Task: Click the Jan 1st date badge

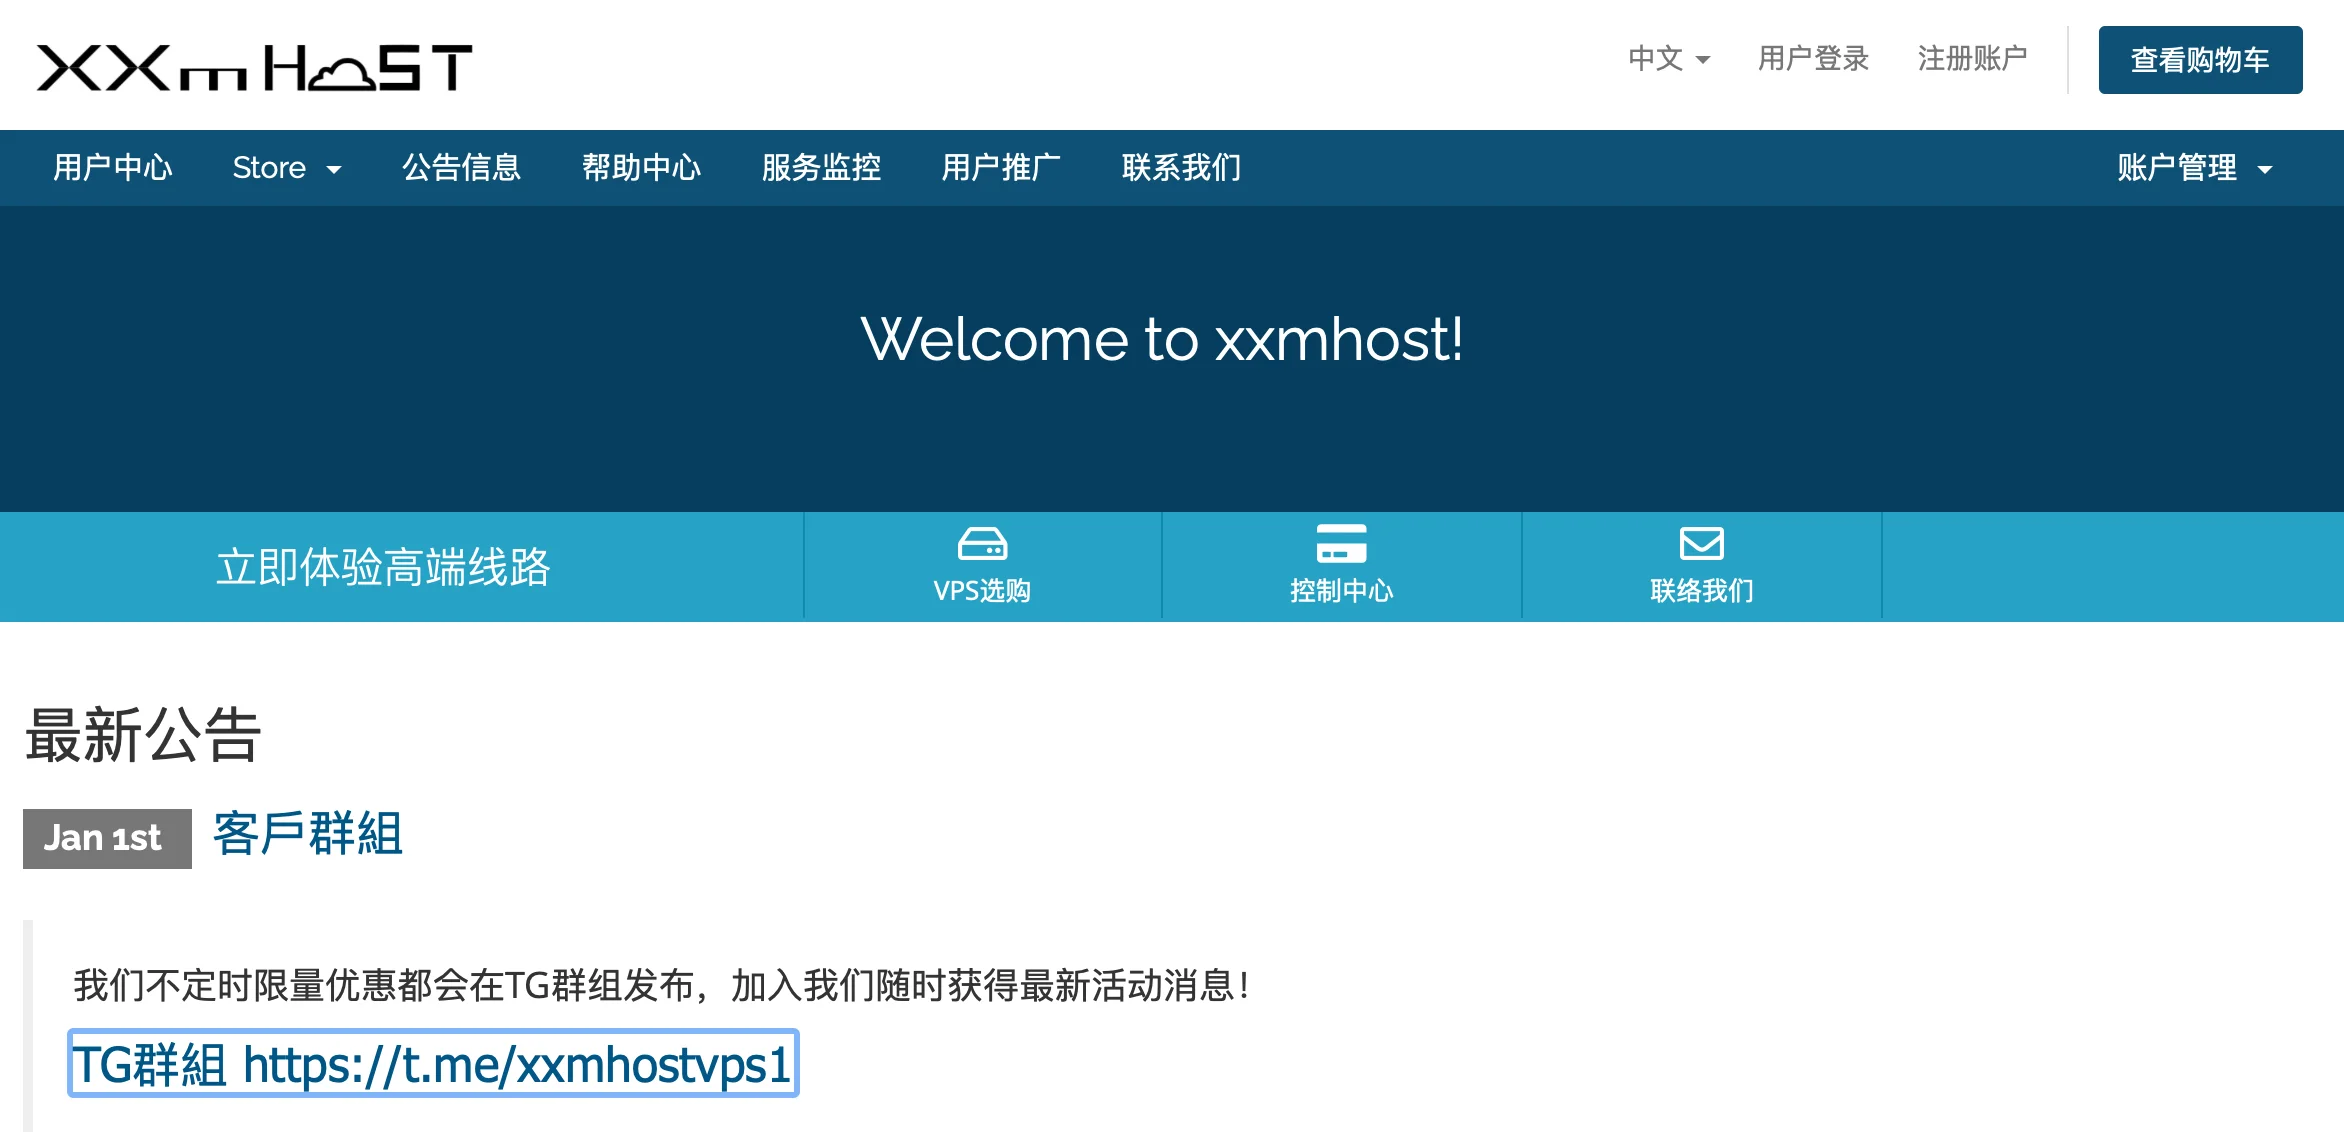Action: click(x=107, y=838)
